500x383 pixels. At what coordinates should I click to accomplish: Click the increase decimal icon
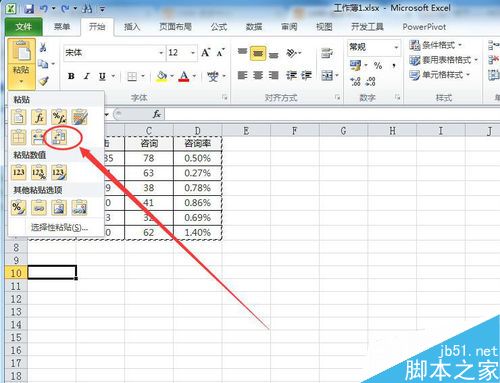tap(355, 81)
